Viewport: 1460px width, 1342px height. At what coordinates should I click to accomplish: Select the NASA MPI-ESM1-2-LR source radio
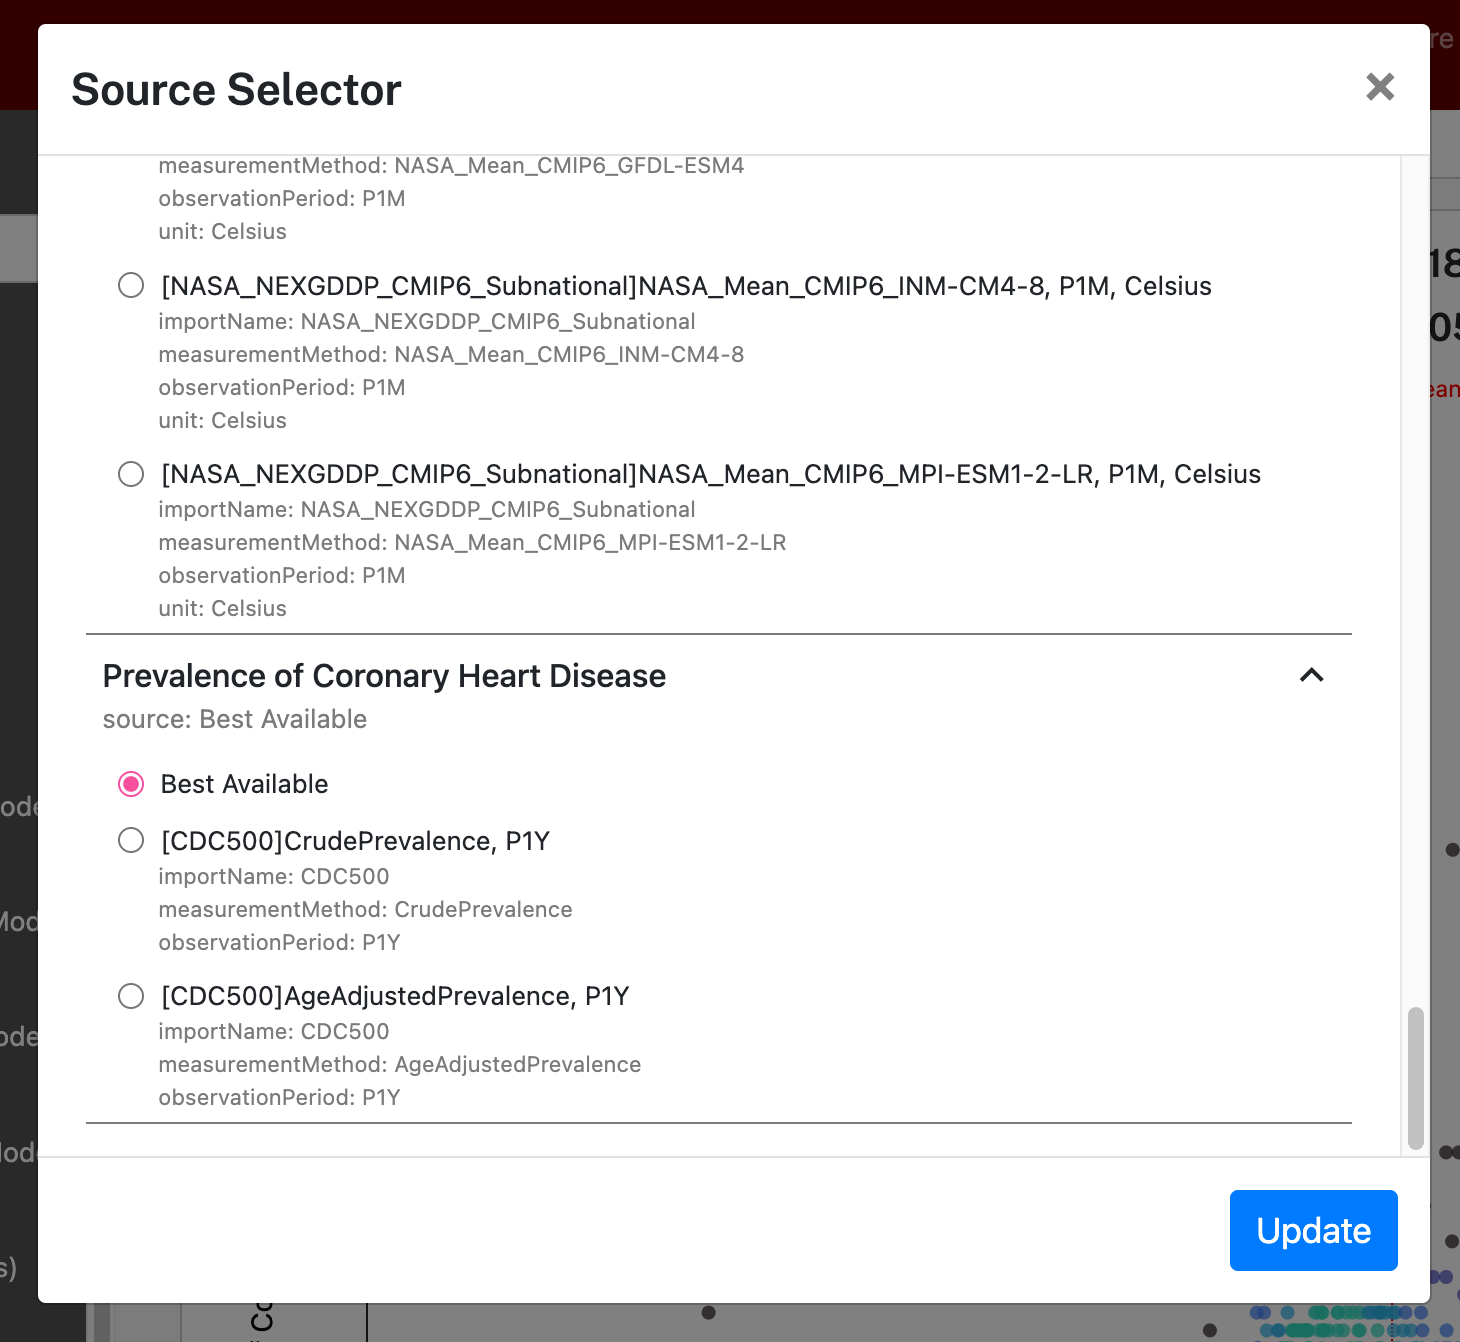click(x=131, y=474)
